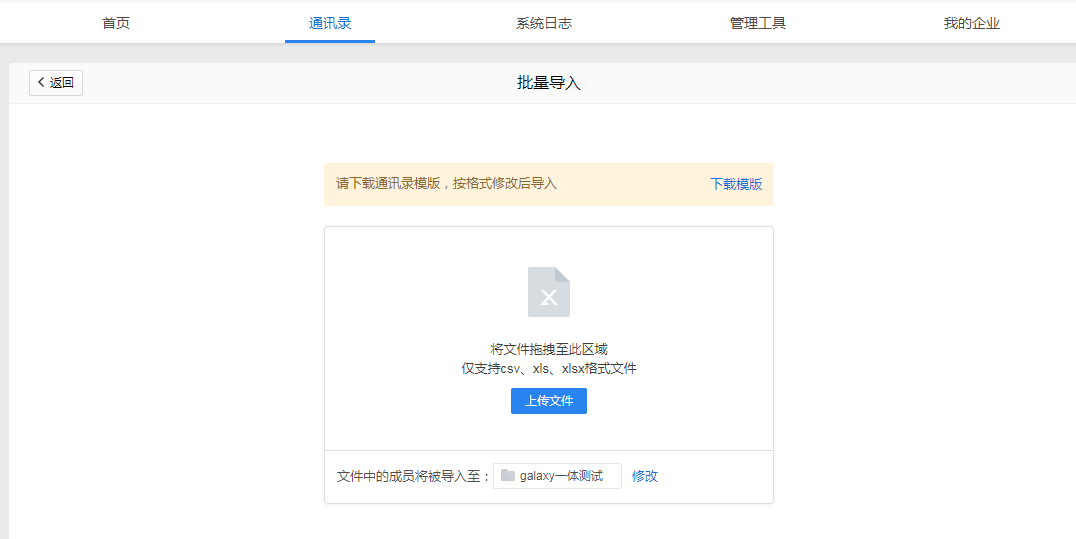
Task: Go to the 管理工具 tab
Action: 758,23
